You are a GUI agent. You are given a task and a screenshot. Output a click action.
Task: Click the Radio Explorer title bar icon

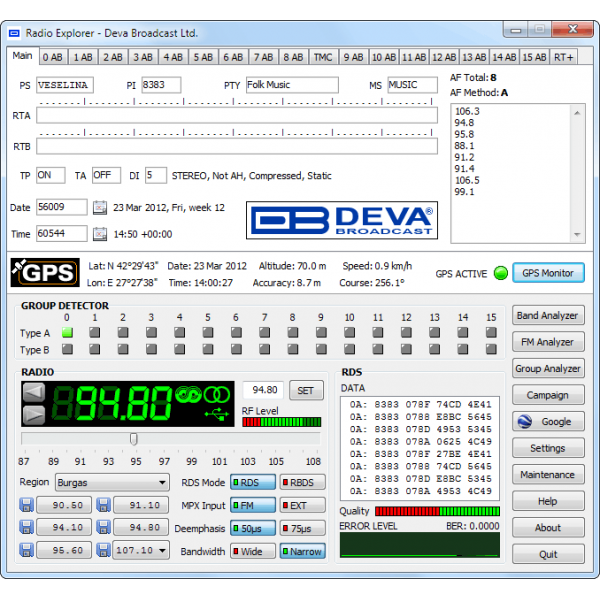pyautogui.click(x=14, y=33)
